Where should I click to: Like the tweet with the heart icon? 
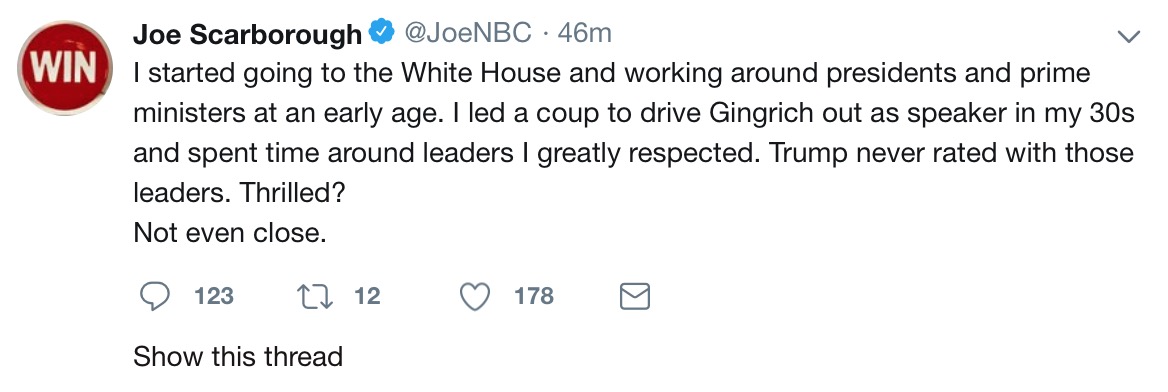[474, 297]
